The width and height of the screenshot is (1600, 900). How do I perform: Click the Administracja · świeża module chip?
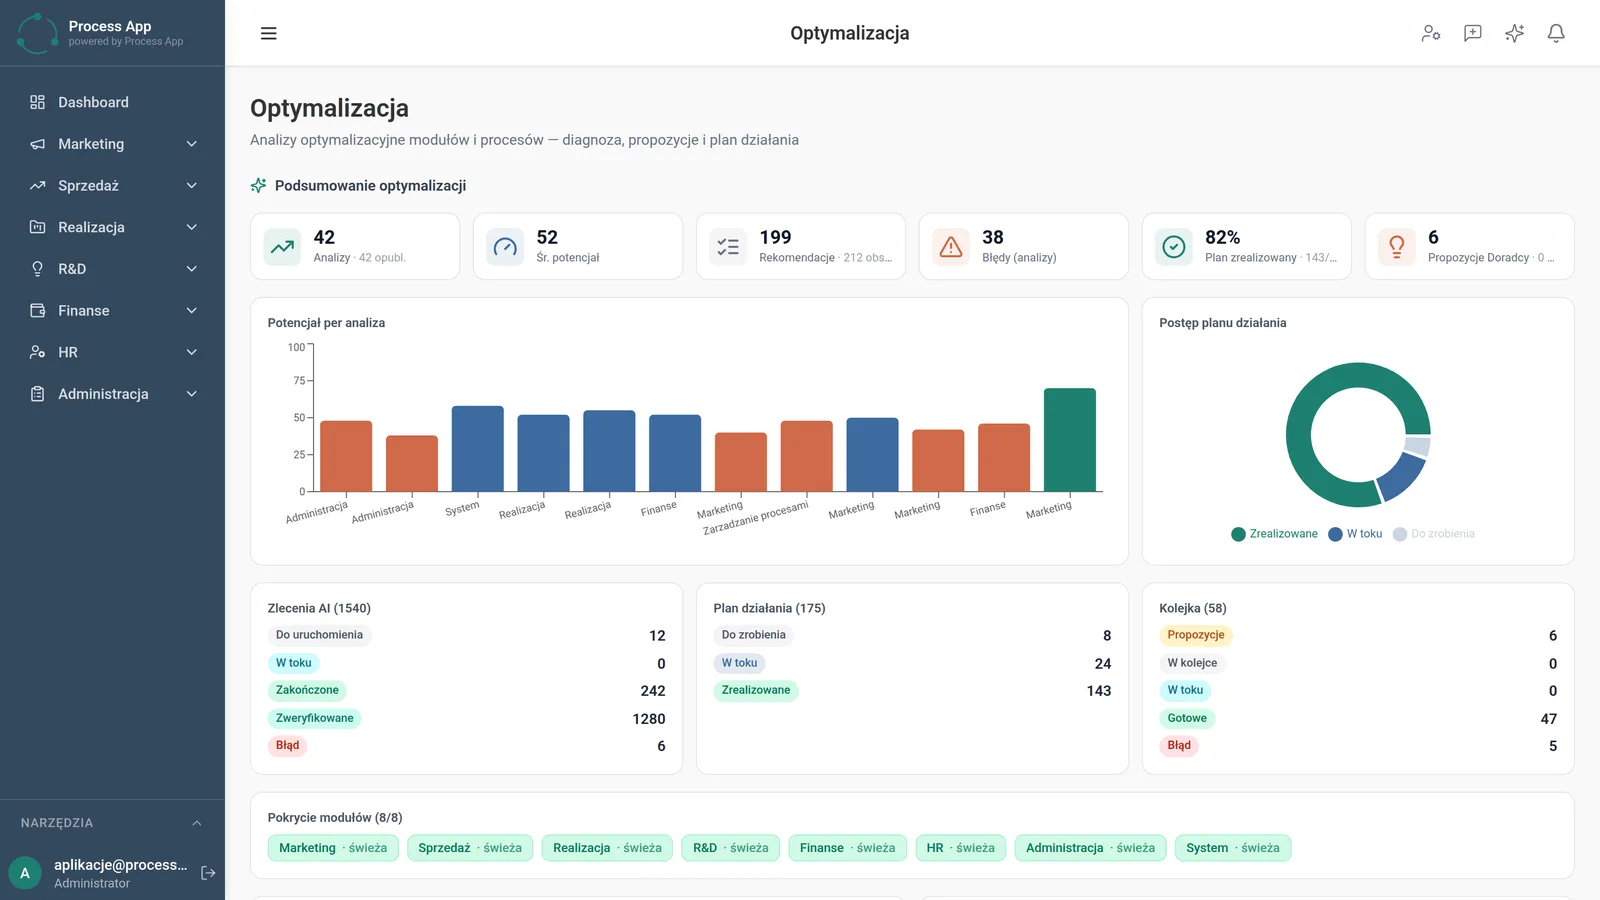click(x=1090, y=848)
